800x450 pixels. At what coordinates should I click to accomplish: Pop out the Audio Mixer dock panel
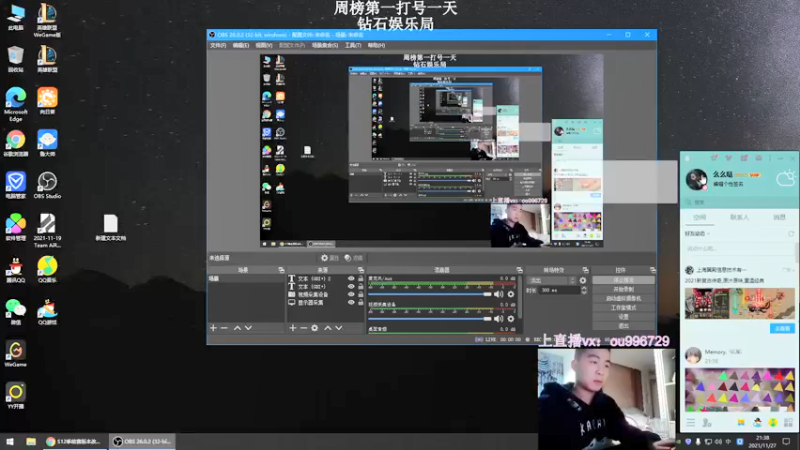[x=519, y=270]
